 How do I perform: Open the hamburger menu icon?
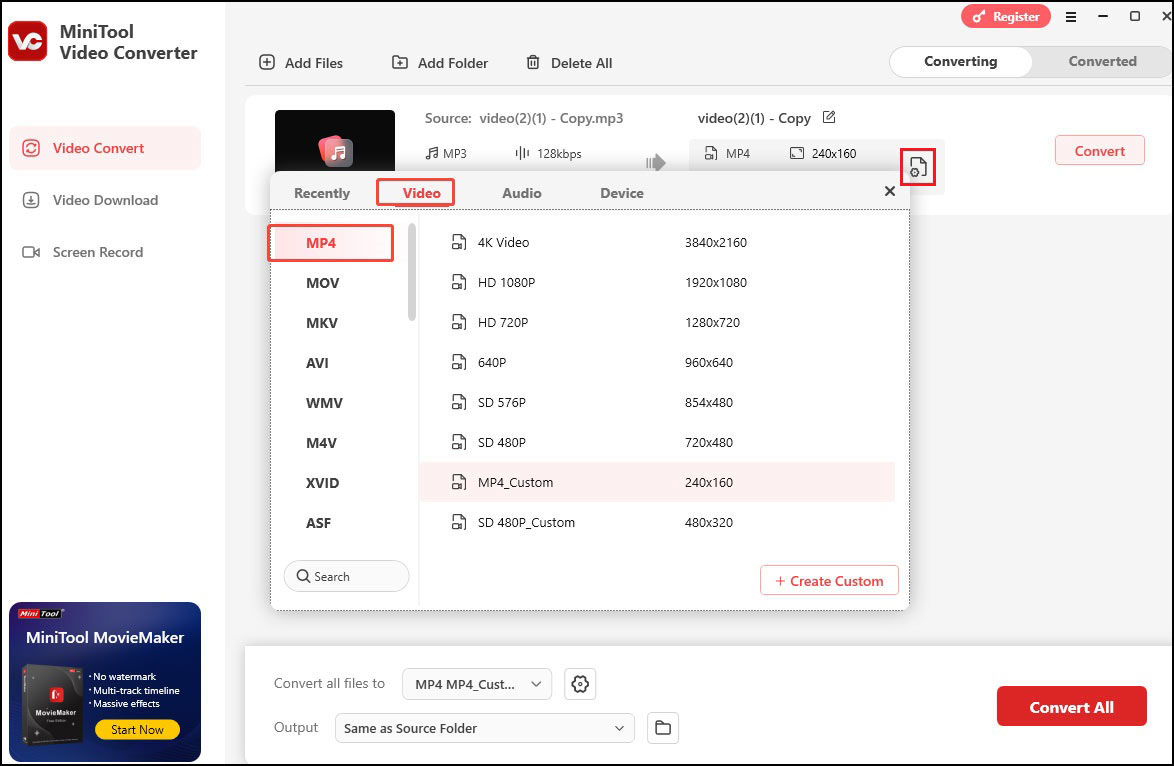(x=1071, y=16)
